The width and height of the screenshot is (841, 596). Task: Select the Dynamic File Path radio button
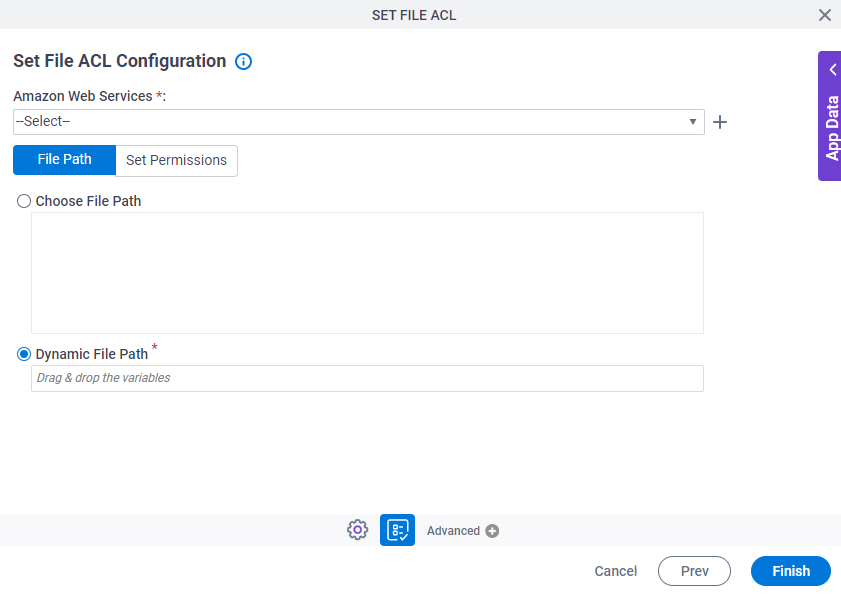pos(24,354)
